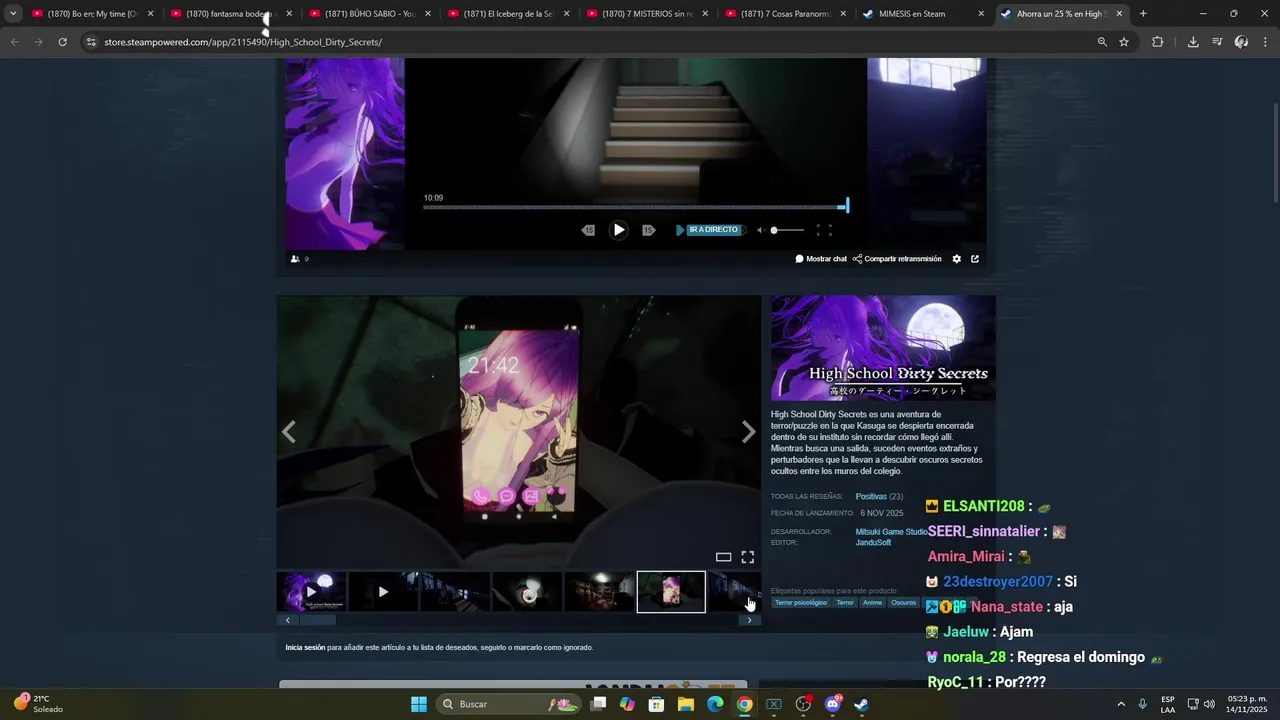Image resolution: width=1280 pixels, height=720 pixels.
Task: Select the second video thumbnail
Action: click(383, 592)
